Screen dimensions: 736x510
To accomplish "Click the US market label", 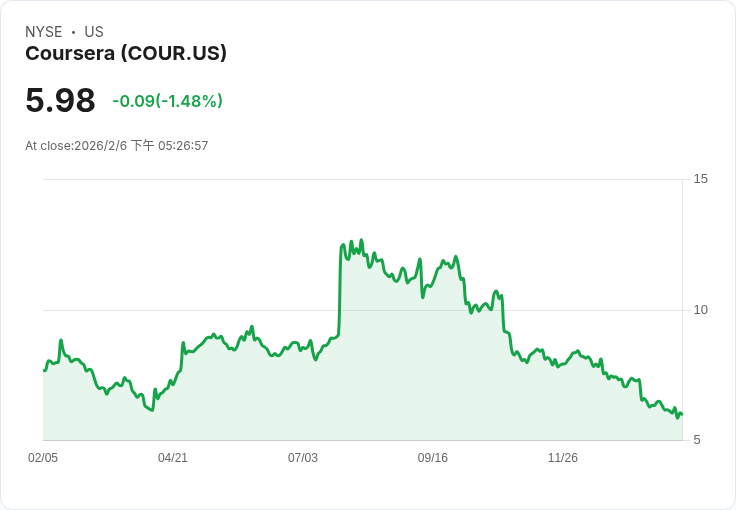I will coord(94,32).
